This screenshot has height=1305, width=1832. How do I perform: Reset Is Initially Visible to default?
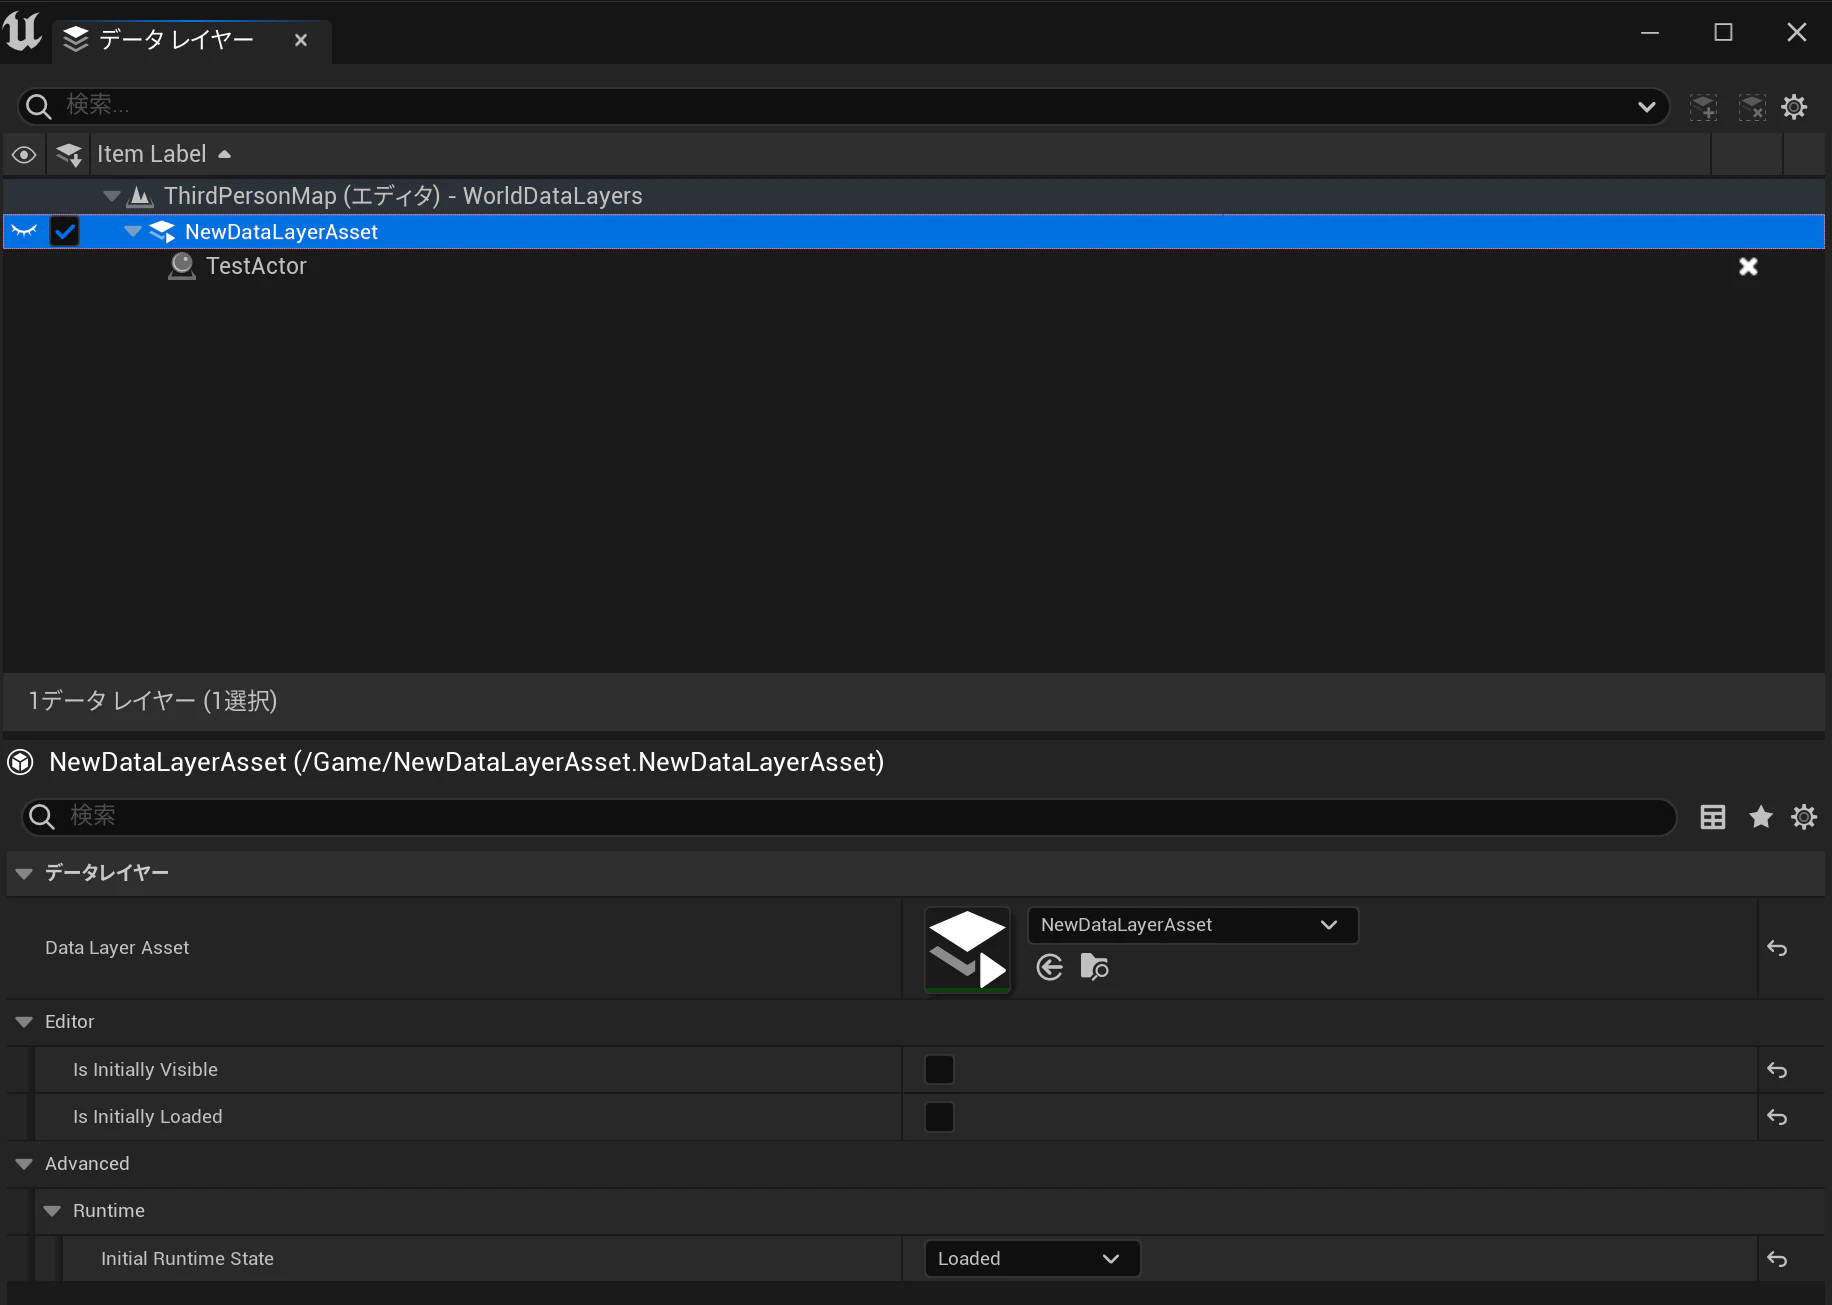pyautogui.click(x=1777, y=1070)
